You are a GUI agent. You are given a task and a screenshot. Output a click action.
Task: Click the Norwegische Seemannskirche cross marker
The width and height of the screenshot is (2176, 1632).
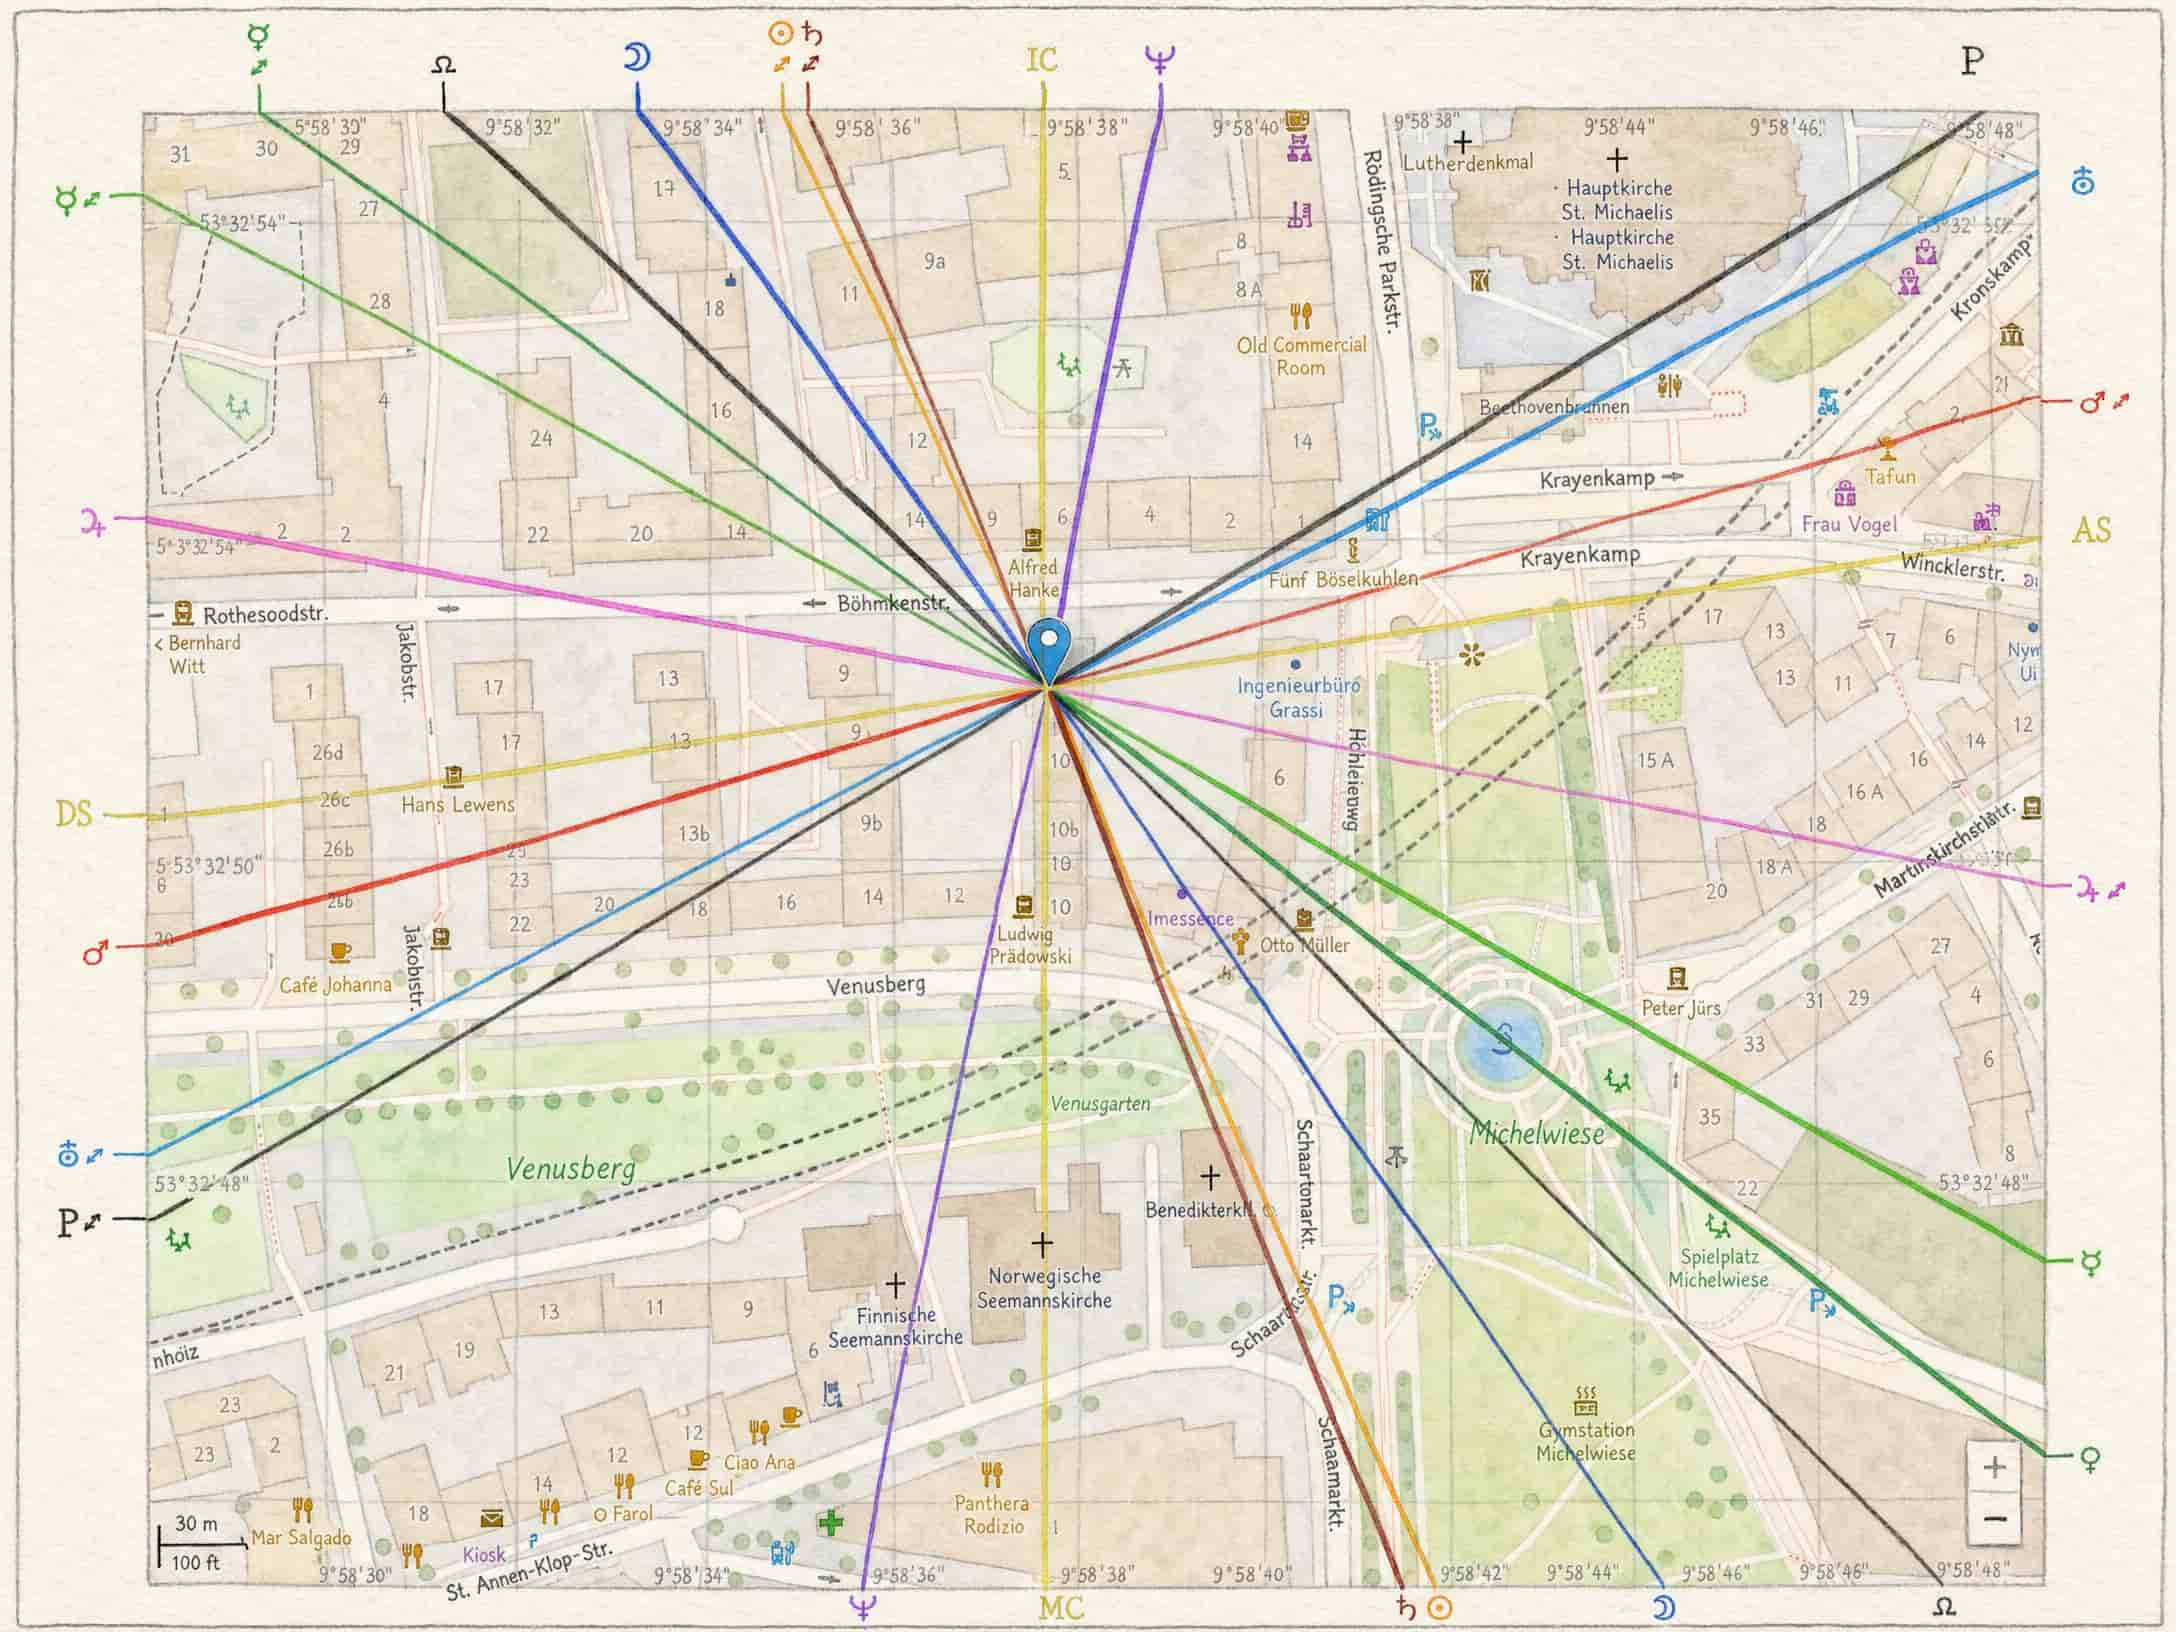point(1042,1244)
